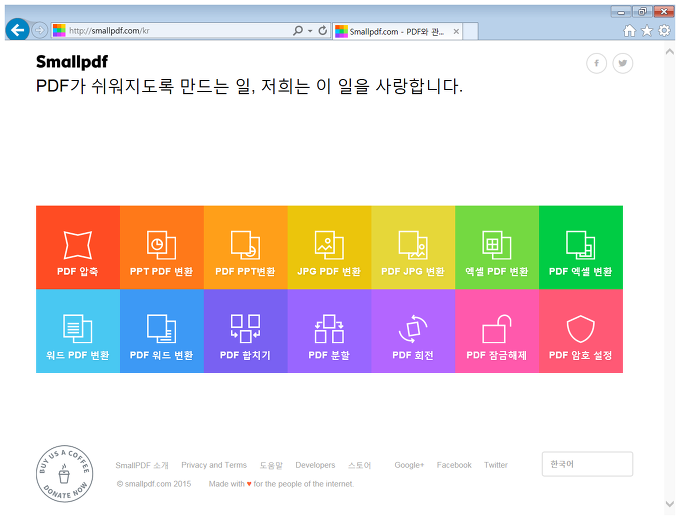Open the SmallPDF 소개 footer link
This screenshot has width=680, height=520.
pos(142,465)
